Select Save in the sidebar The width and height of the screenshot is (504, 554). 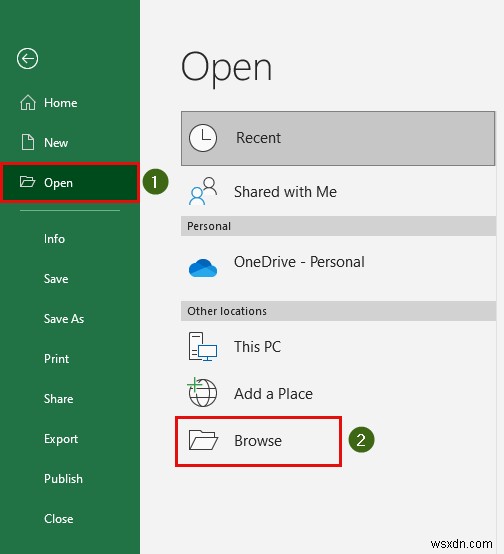click(56, 279)
